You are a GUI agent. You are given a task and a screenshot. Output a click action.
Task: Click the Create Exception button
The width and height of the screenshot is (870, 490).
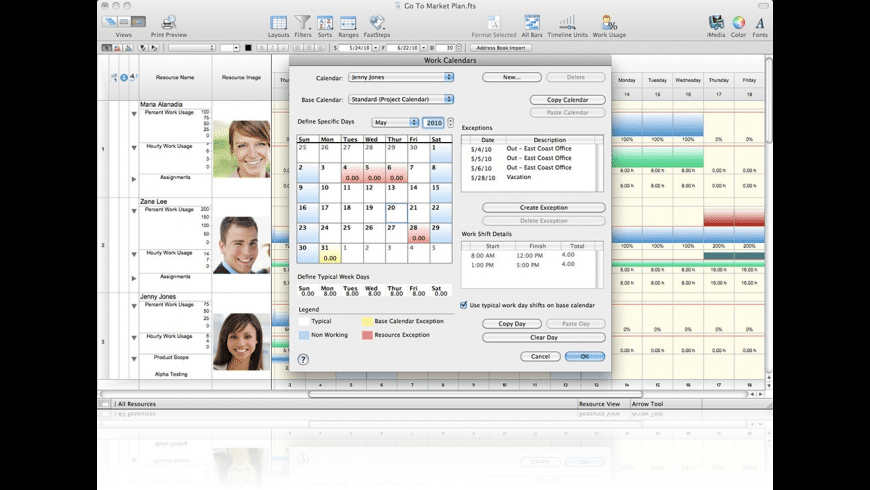click(x=544, y=208)
